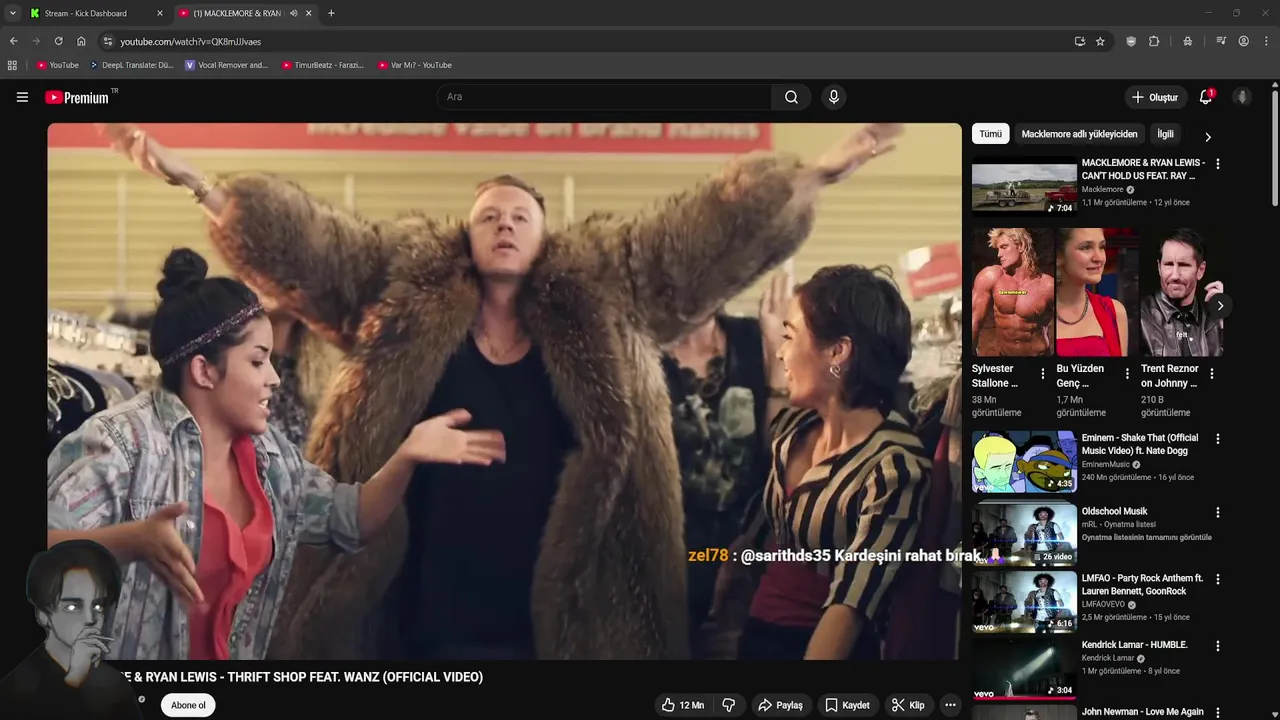This screenshot has width=1280, height=720.
Task: Click the Thrift Shop video player
Action: [504, 391]
